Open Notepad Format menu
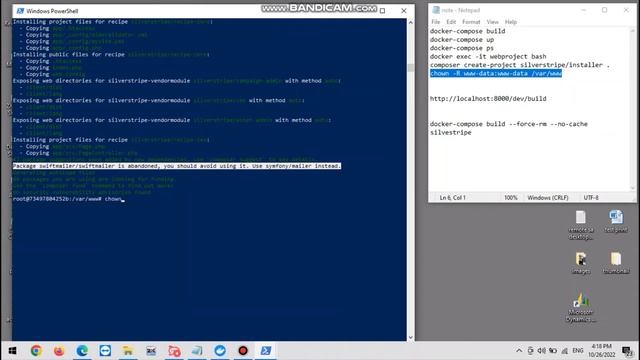Viewport: 640px width, 360px height. [x=471, y=22]
